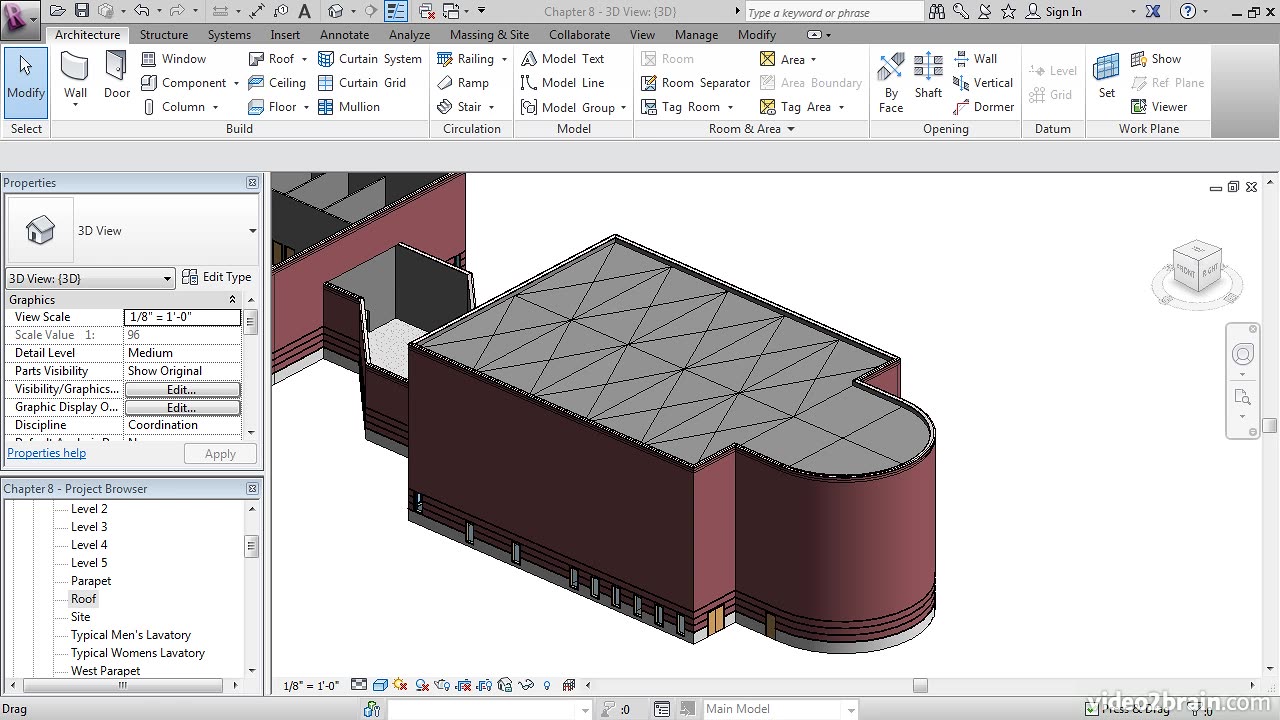
Task: Select the Curtain Grid tool
Action: (362, 83)
